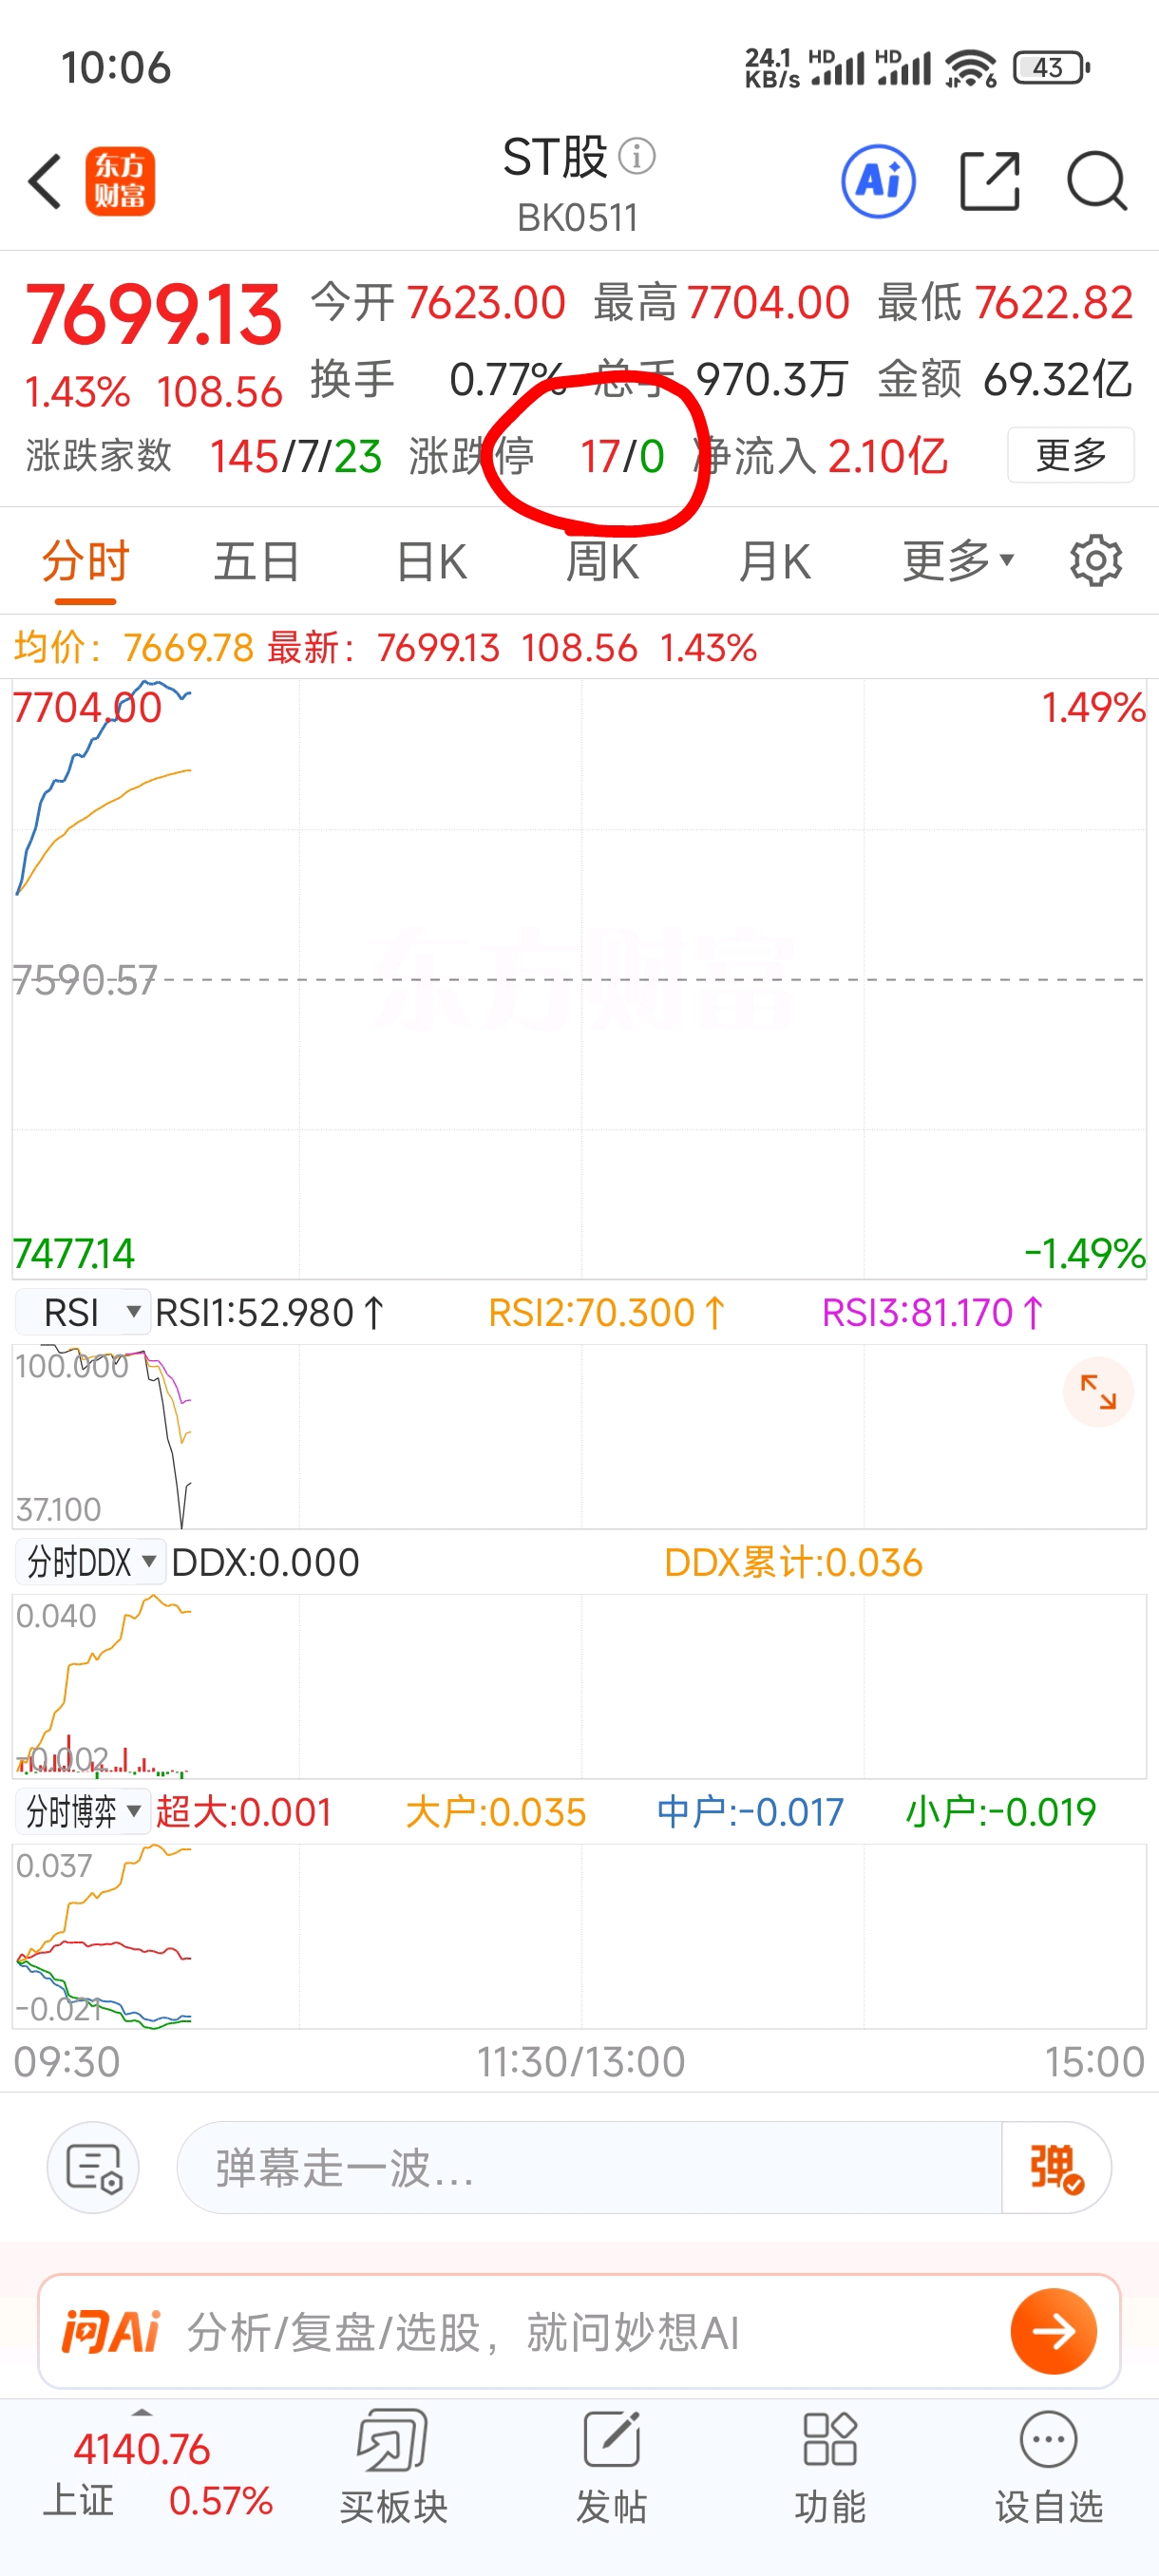Open chart settings gear icon
This screenshot has width=1159, height=2576.
click(1095, 561)
